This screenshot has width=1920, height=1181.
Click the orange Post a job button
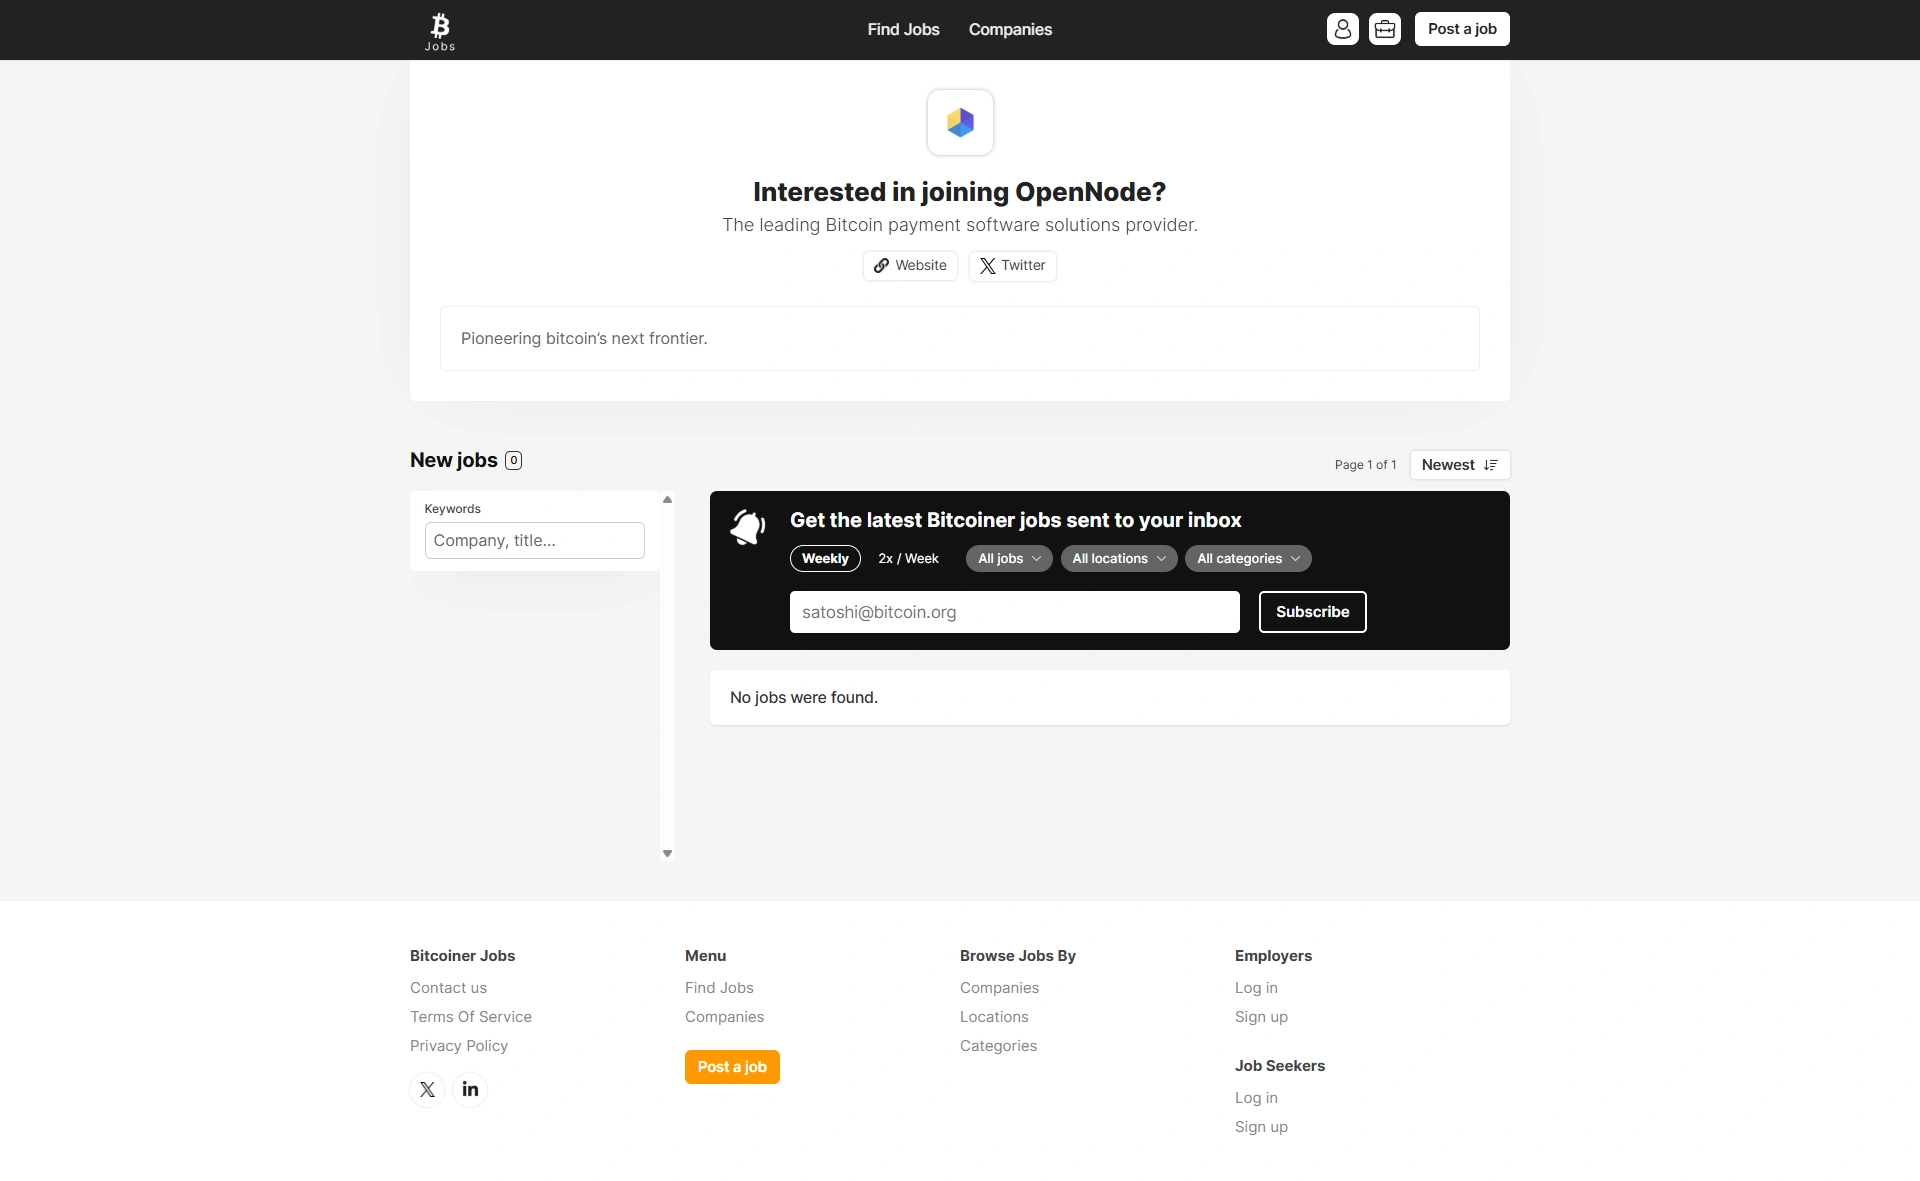(x=732, y=1067)
